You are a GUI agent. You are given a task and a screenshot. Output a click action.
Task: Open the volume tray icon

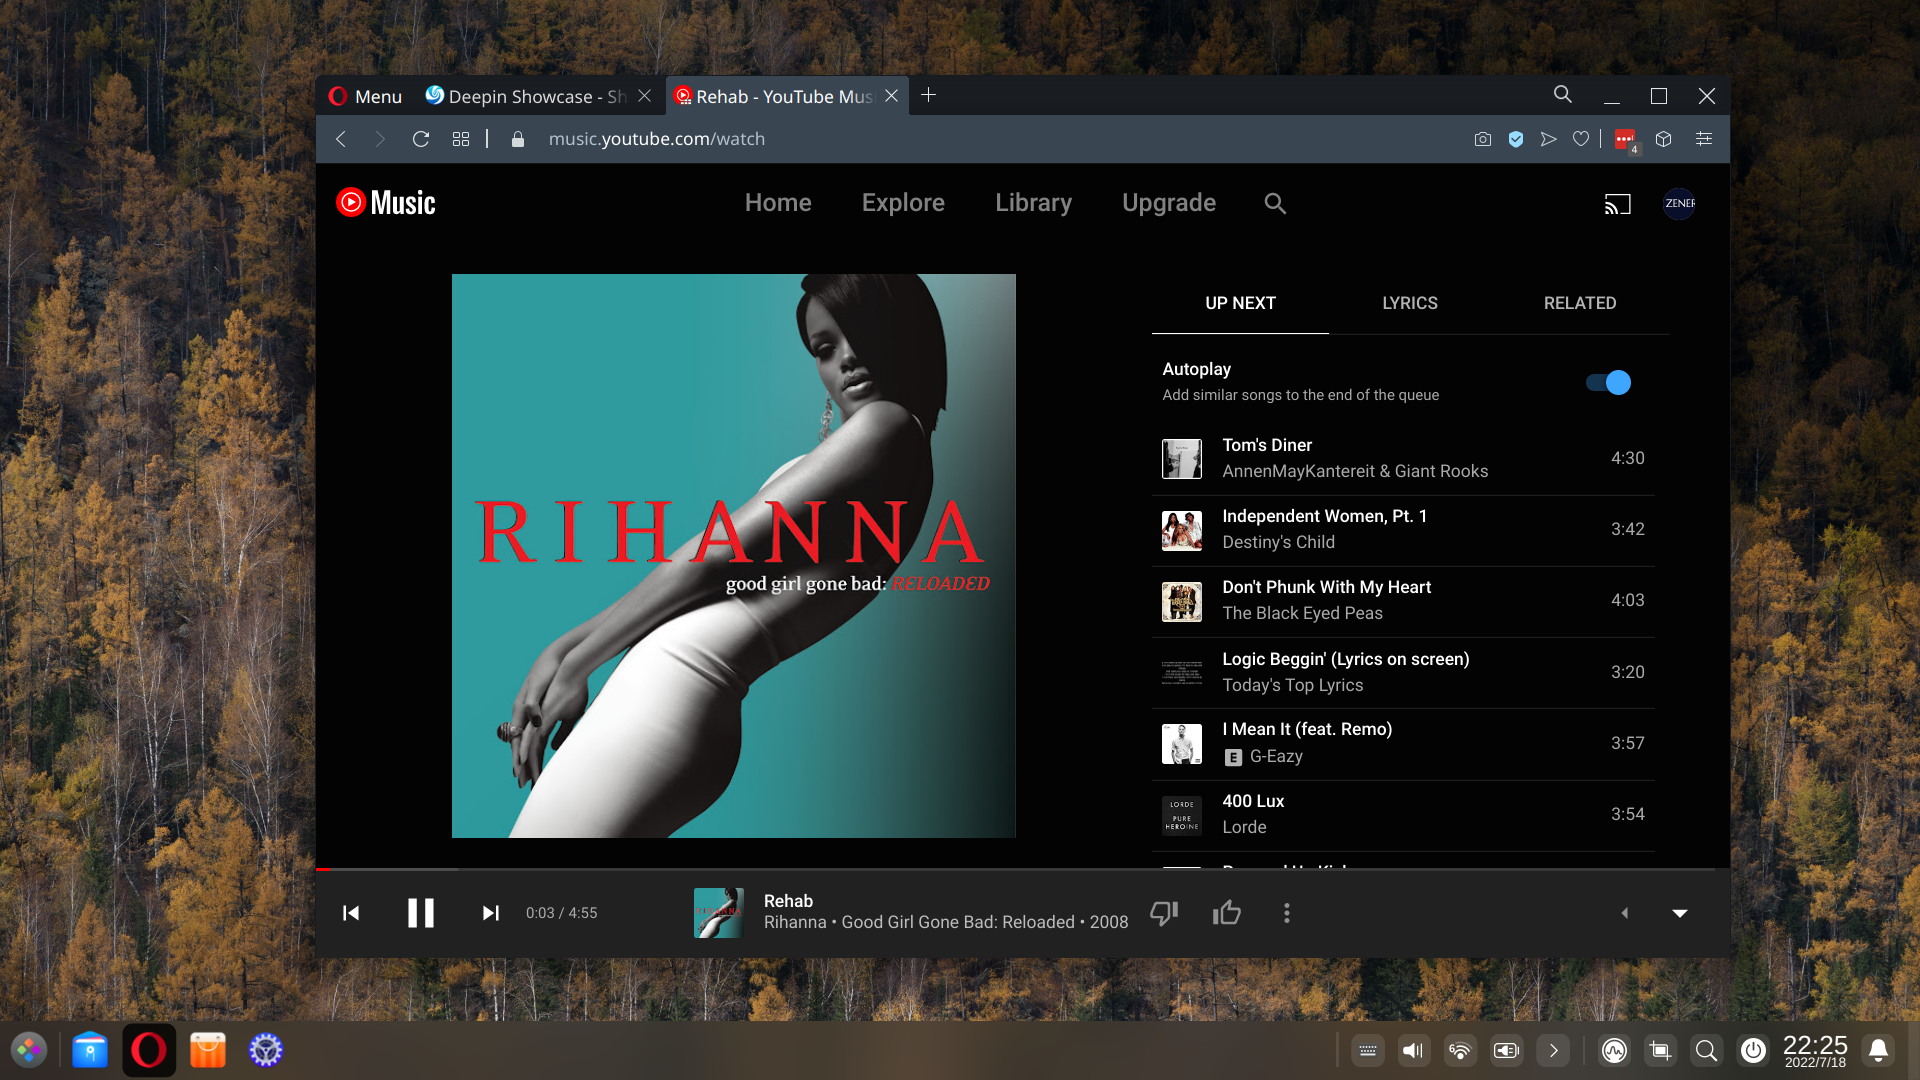1413,1050
